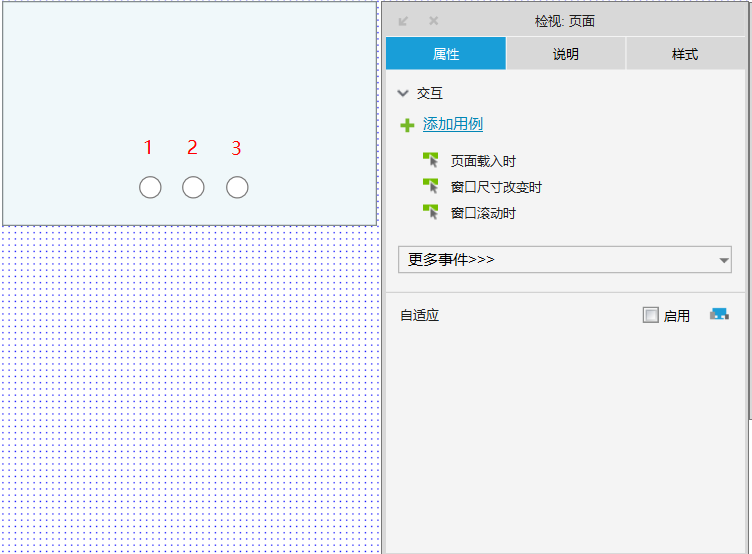Enable the 自适应 启用 checkbox
752x554 pixels.
[x=651, y=315]
